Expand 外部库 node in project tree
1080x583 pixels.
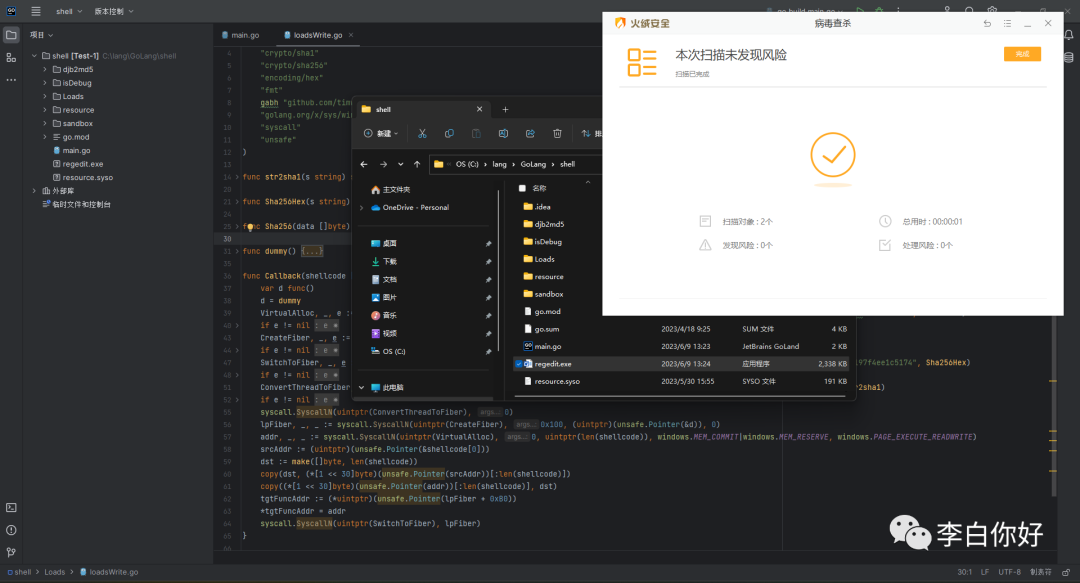tap(34, 191)
